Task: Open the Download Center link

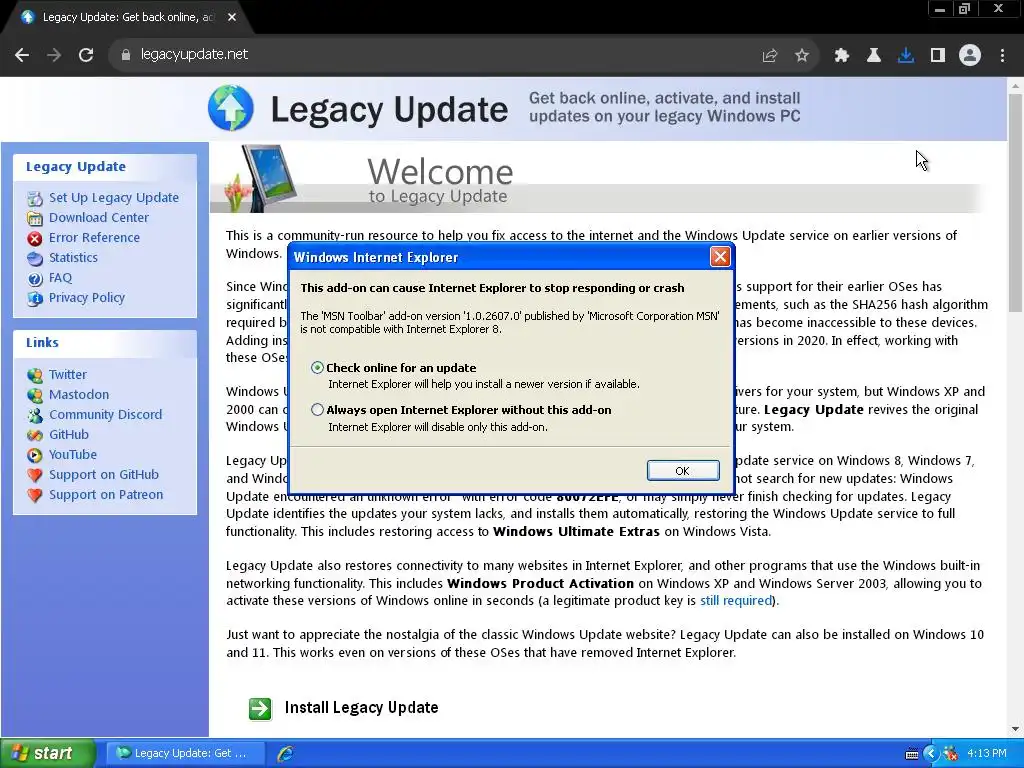Action: 99,217
